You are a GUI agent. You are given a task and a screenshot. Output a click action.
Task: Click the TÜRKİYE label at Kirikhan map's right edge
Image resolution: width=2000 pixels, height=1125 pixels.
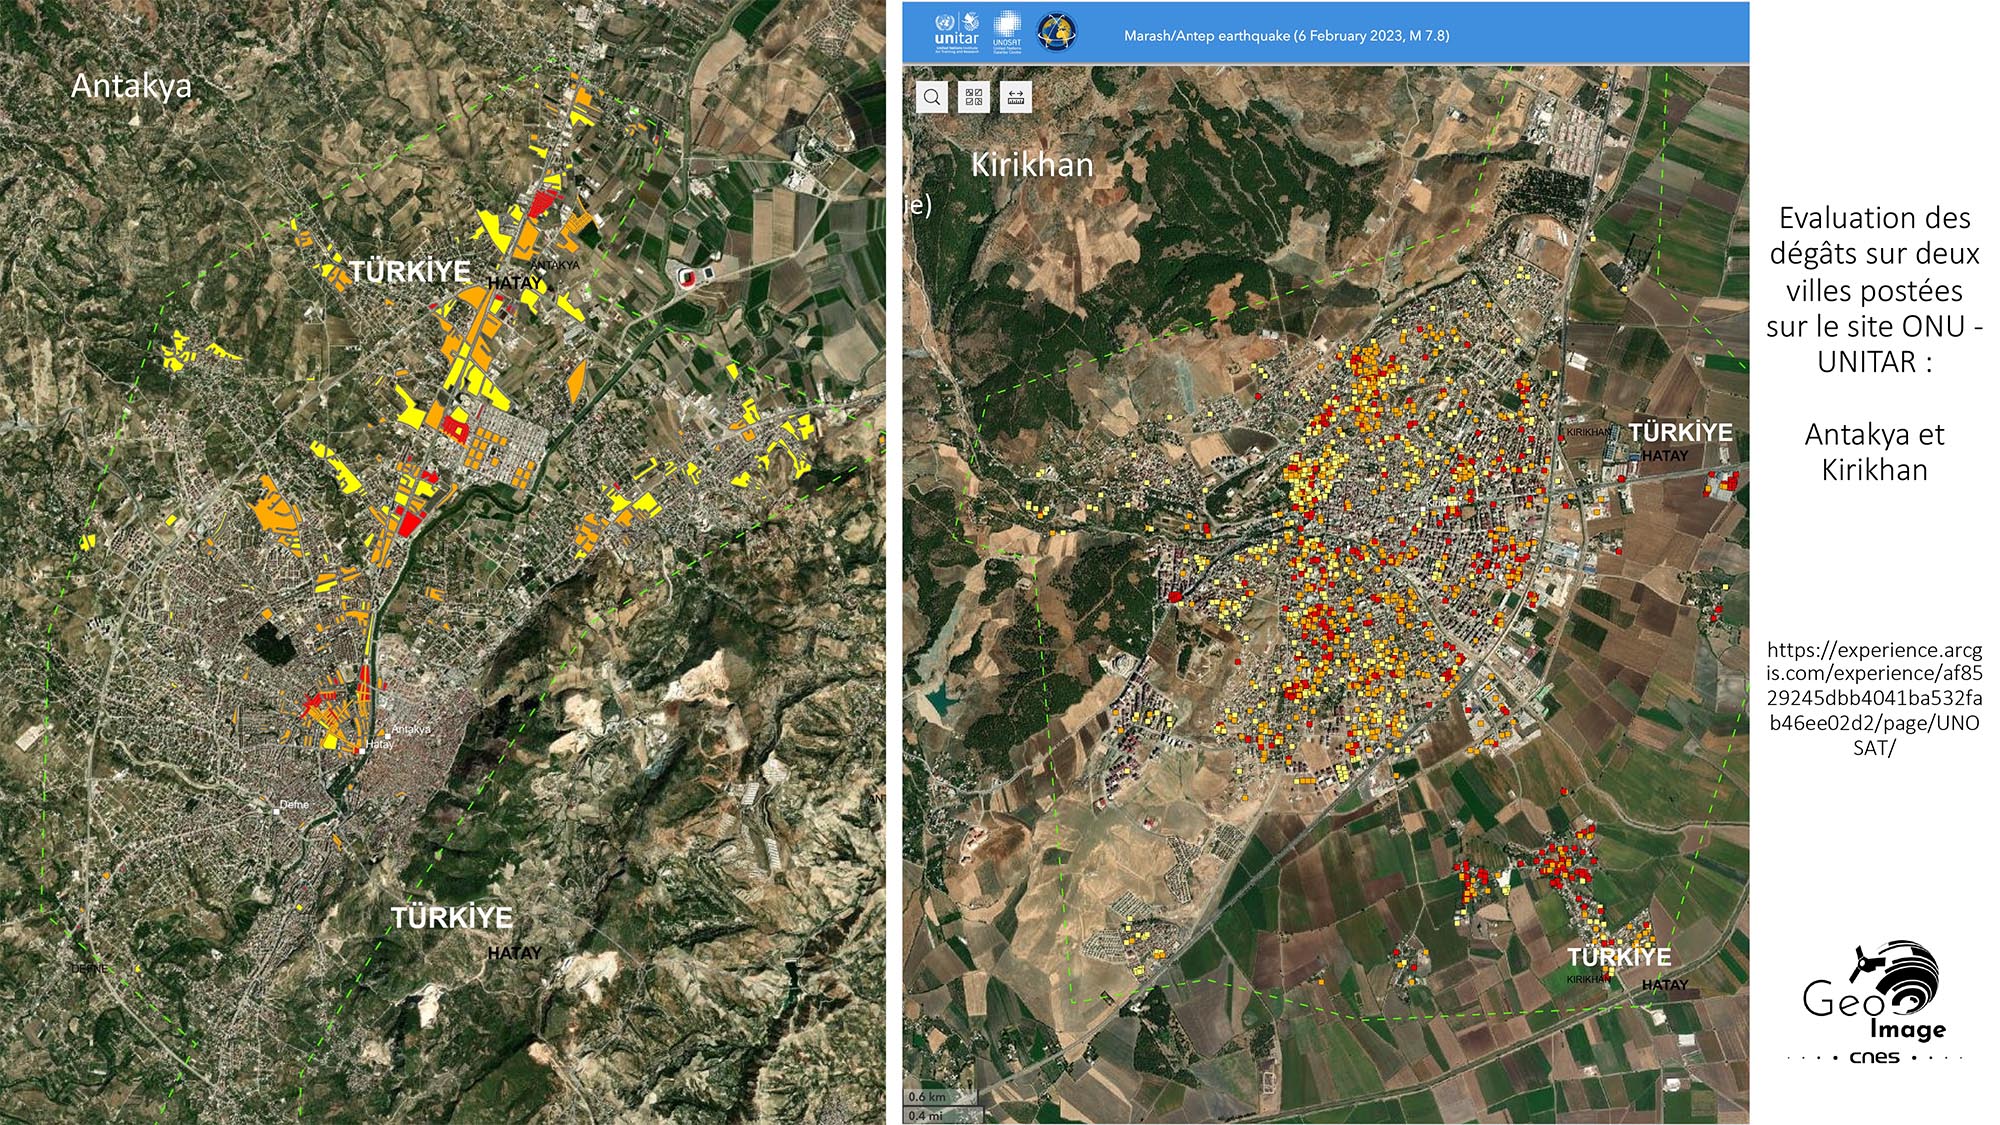point(1680,432)
